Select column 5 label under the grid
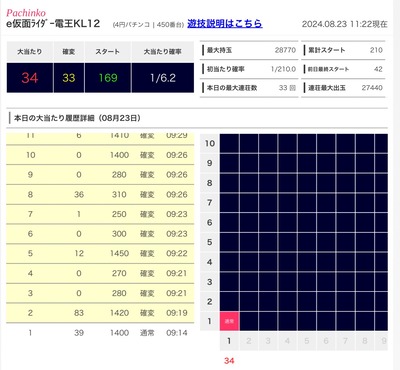This screenshot has width=400, height=370. point(307,341)
